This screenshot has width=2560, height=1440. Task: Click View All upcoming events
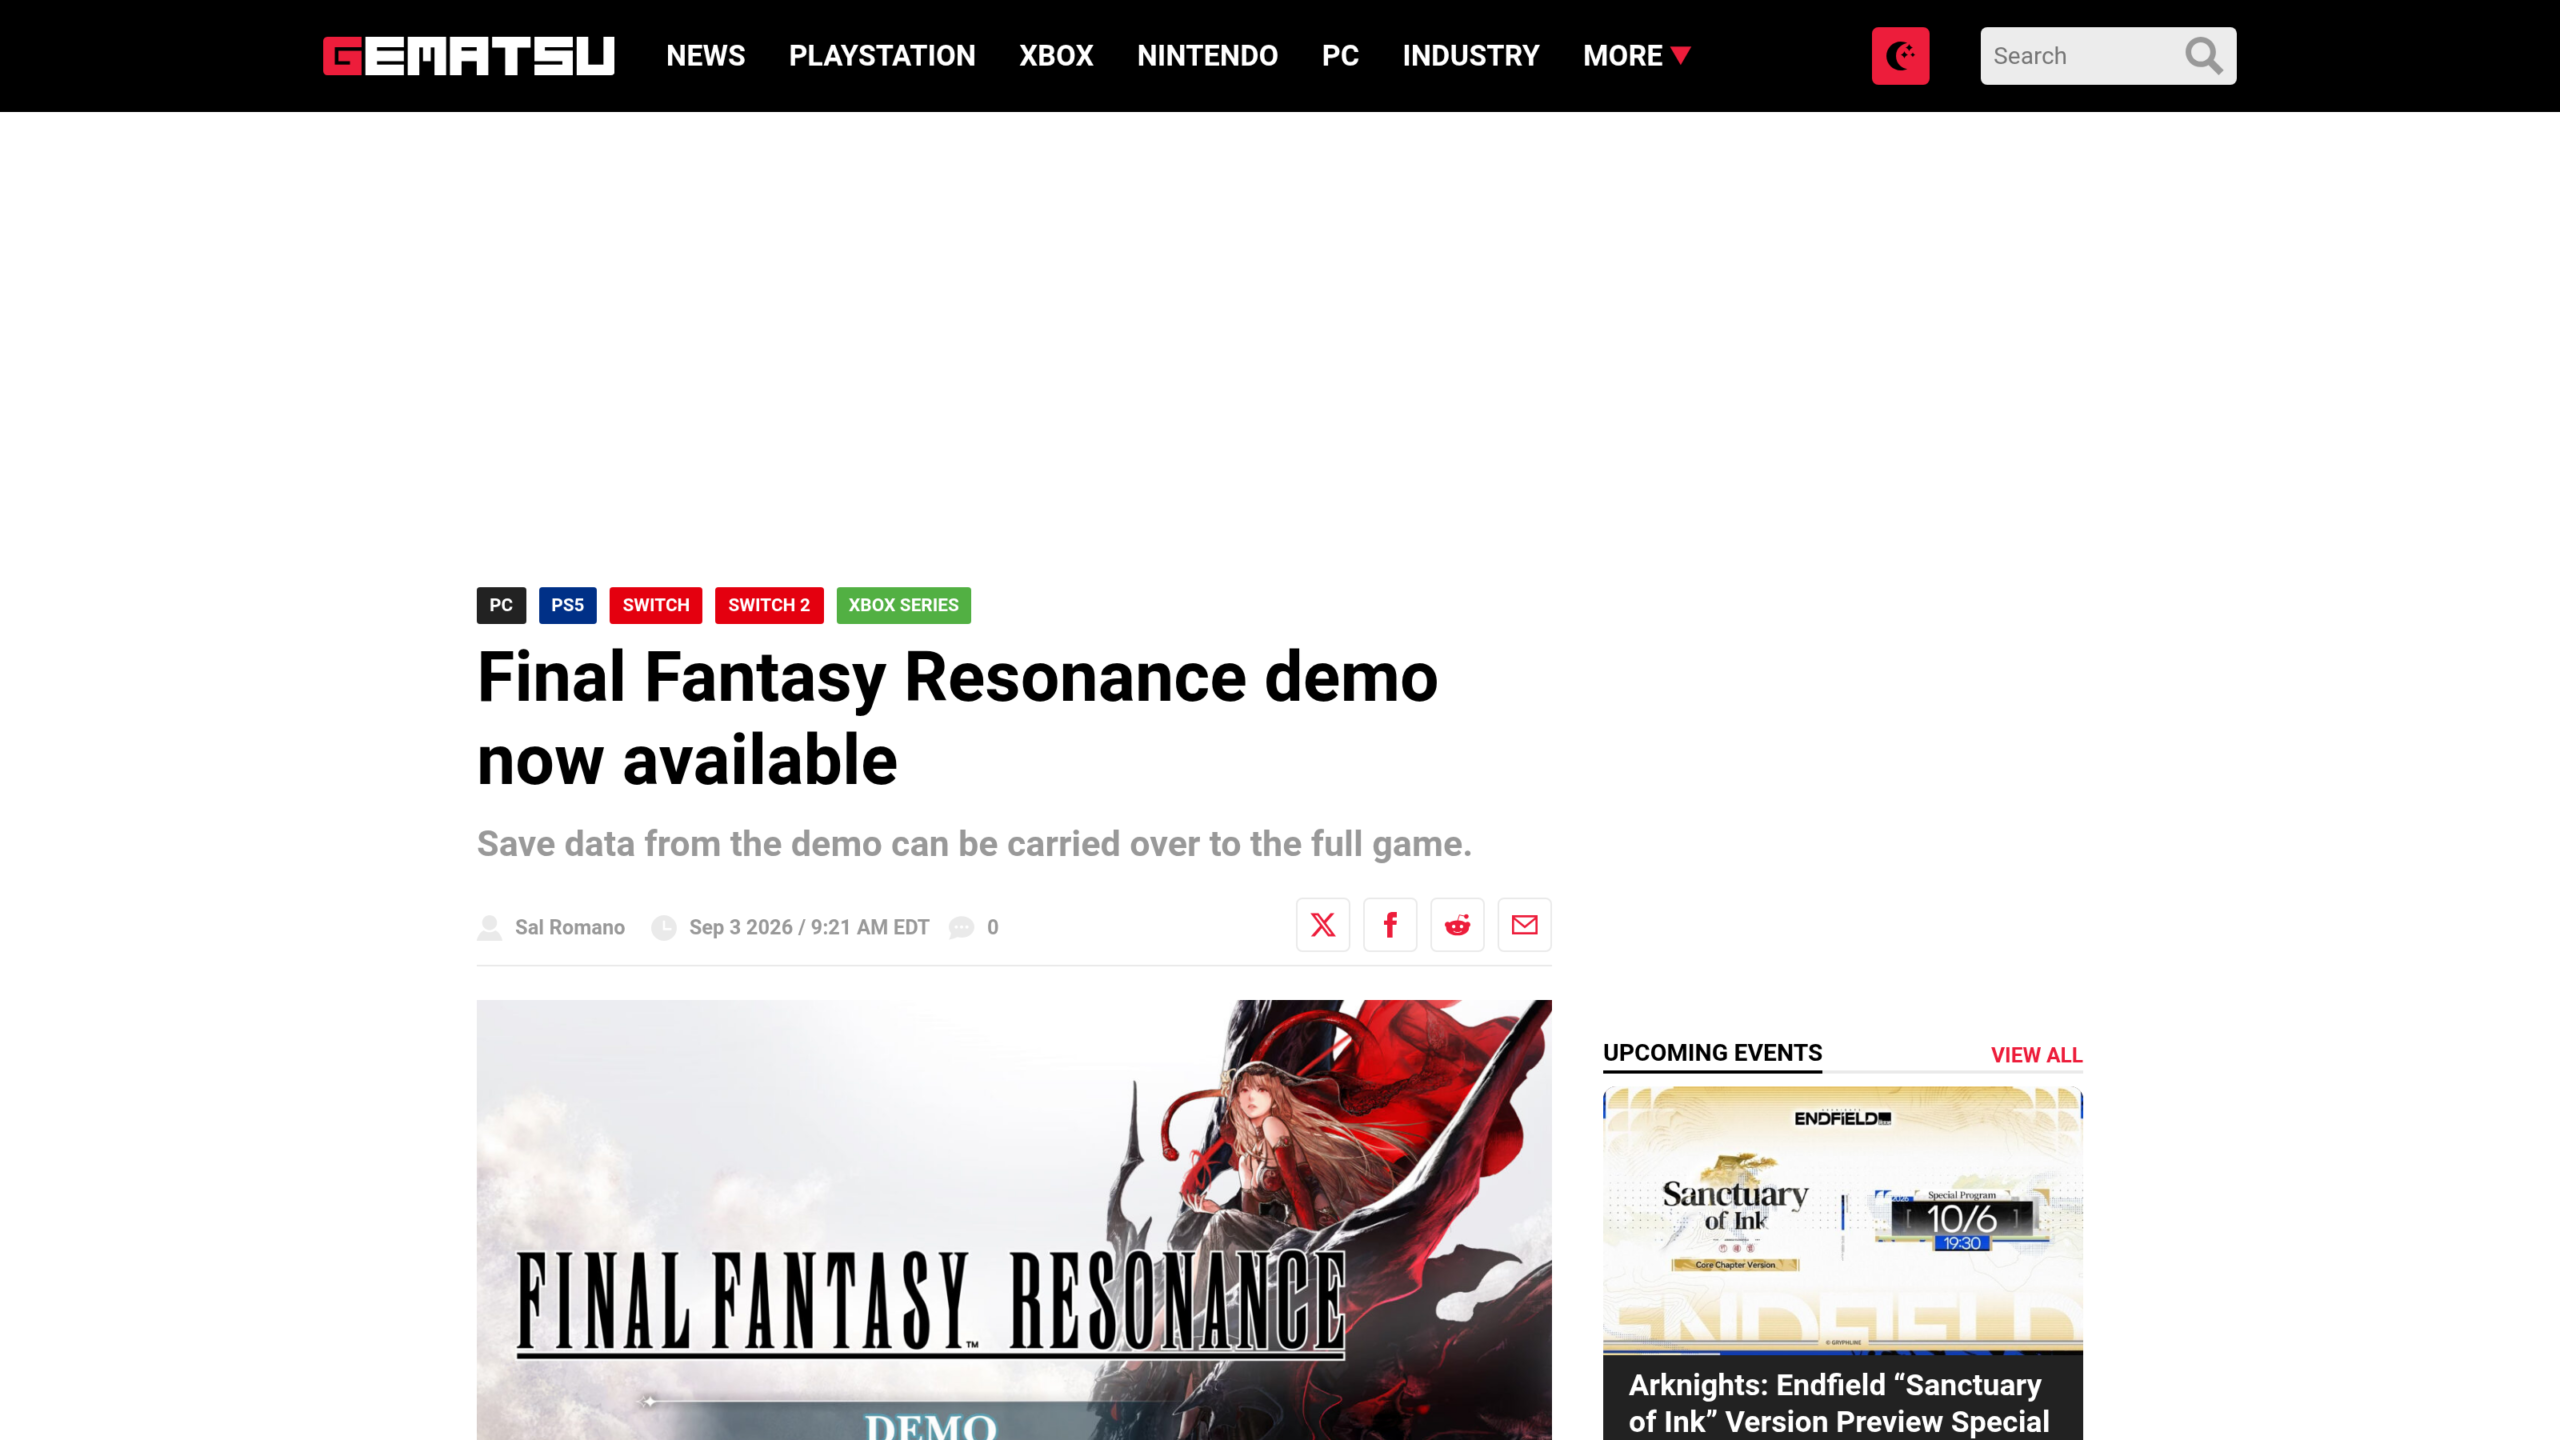(2036, 1055)
